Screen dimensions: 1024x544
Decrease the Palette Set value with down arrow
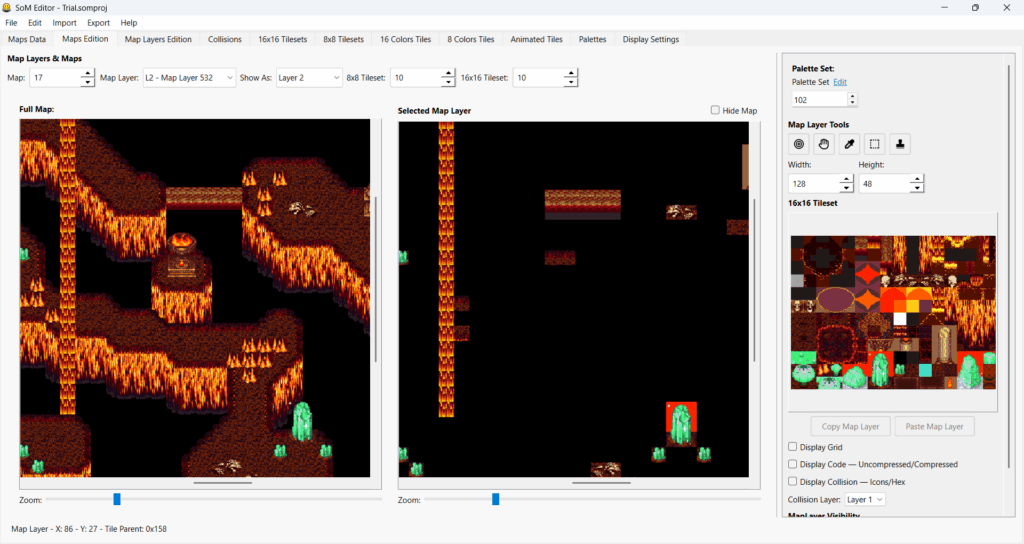(852, 103)
